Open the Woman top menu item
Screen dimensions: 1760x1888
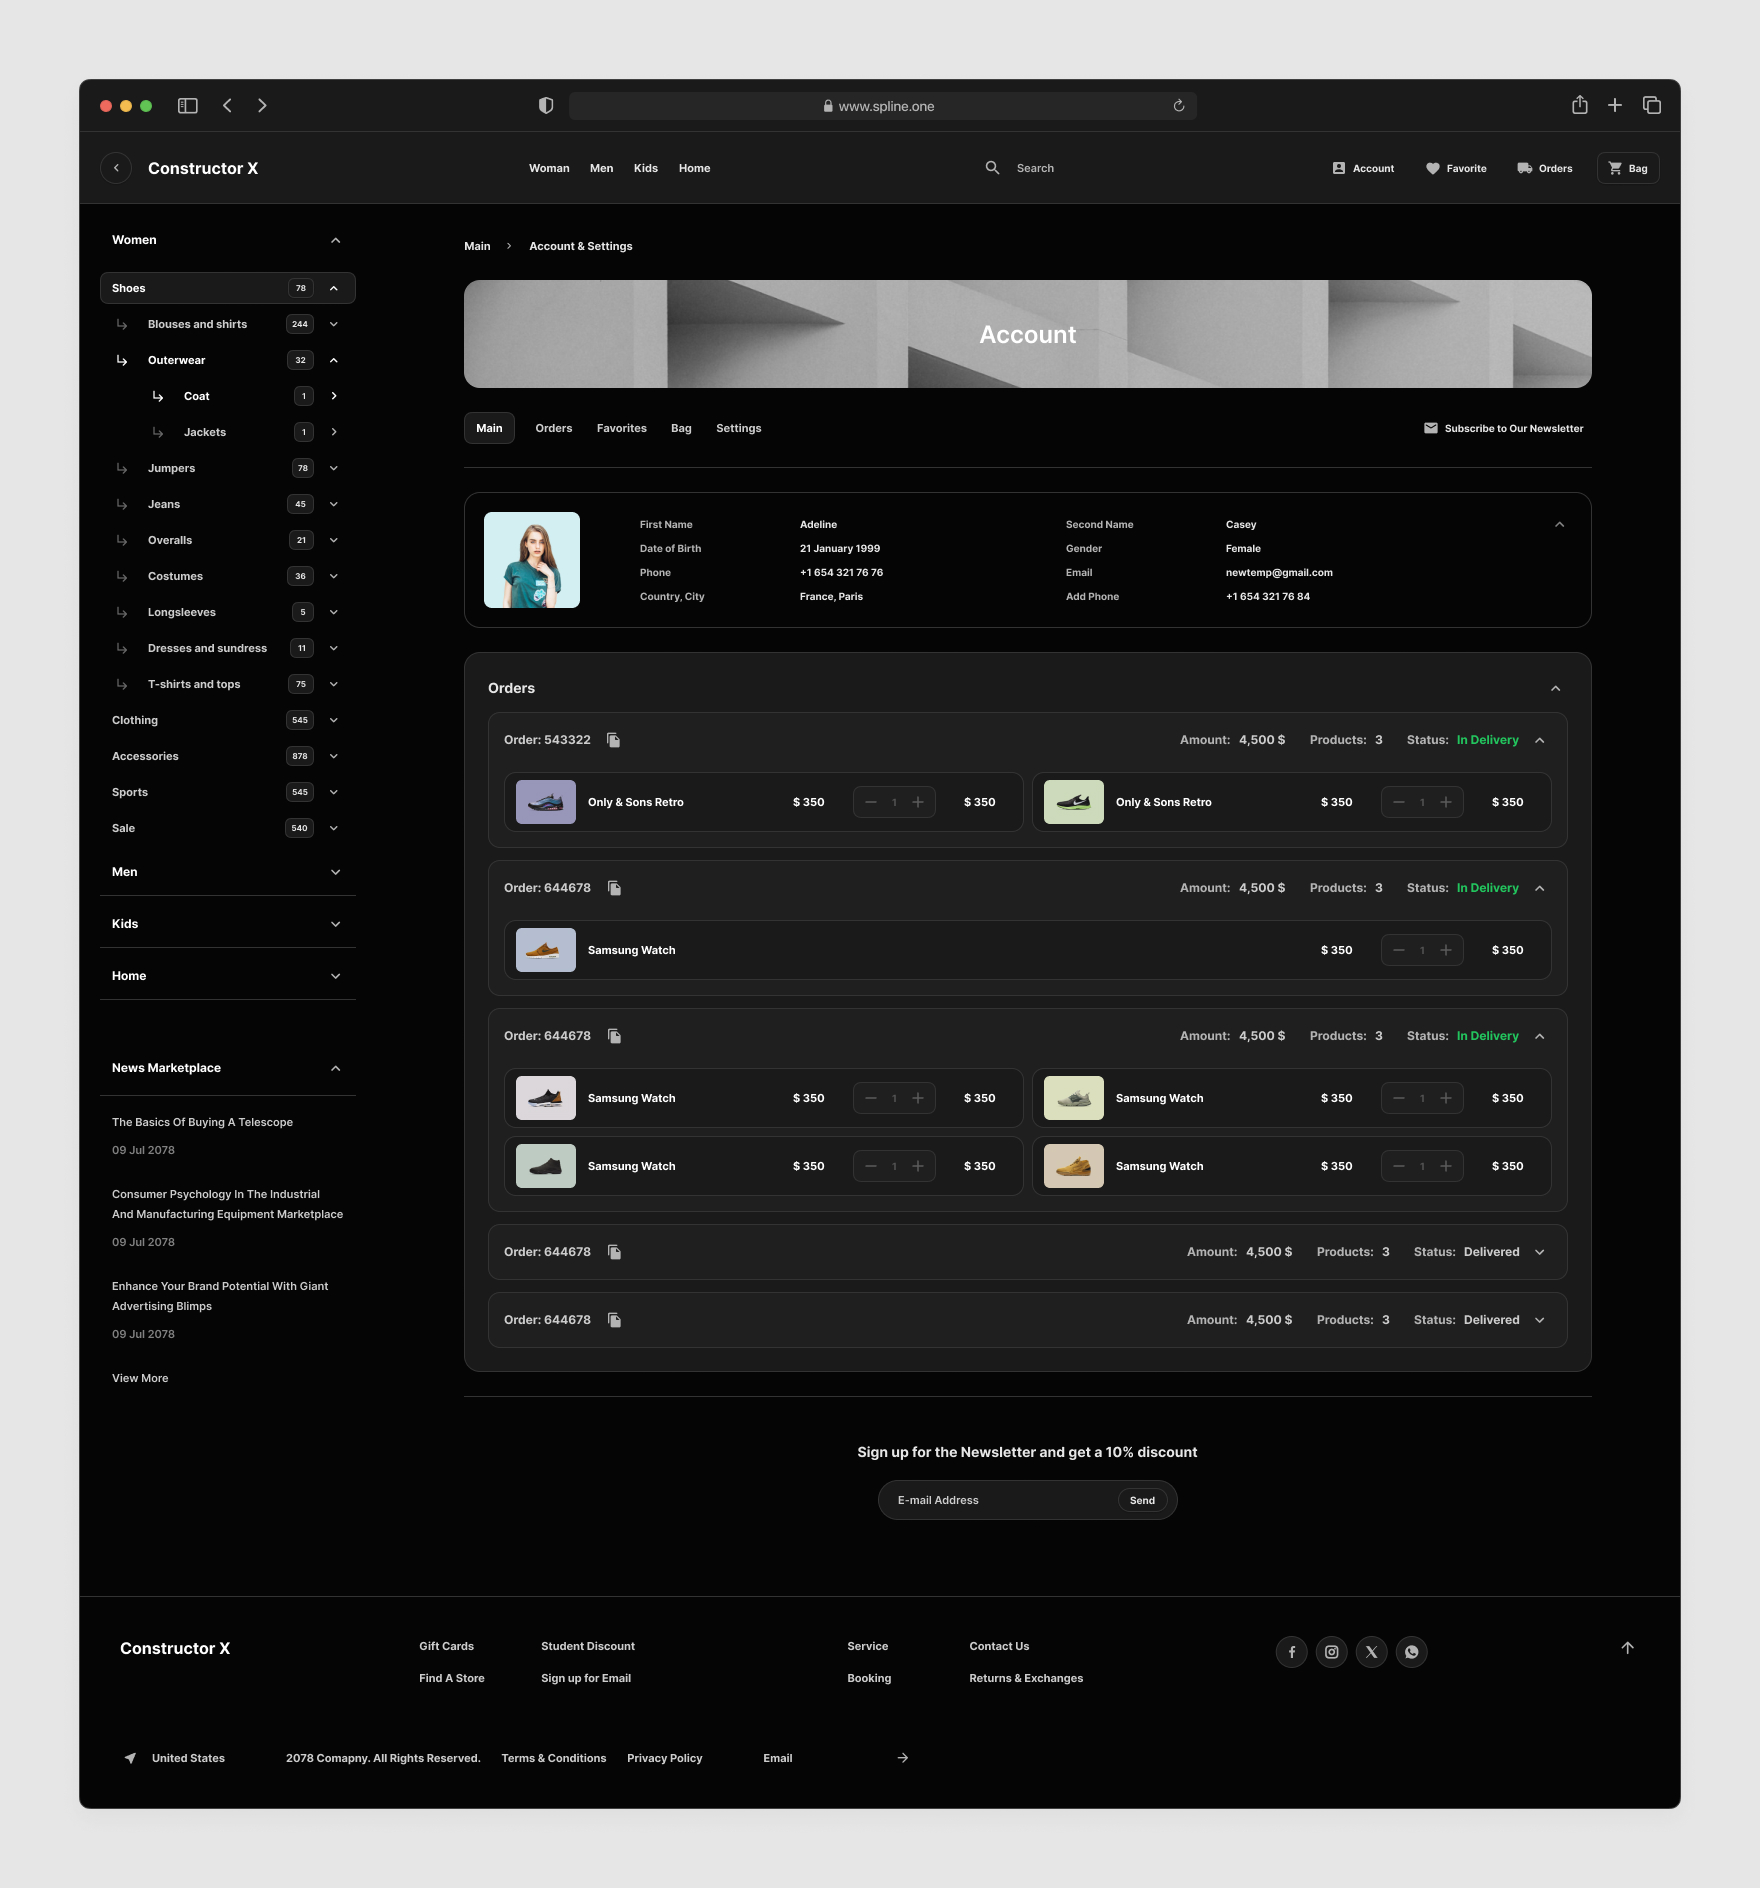coord(549,168)
